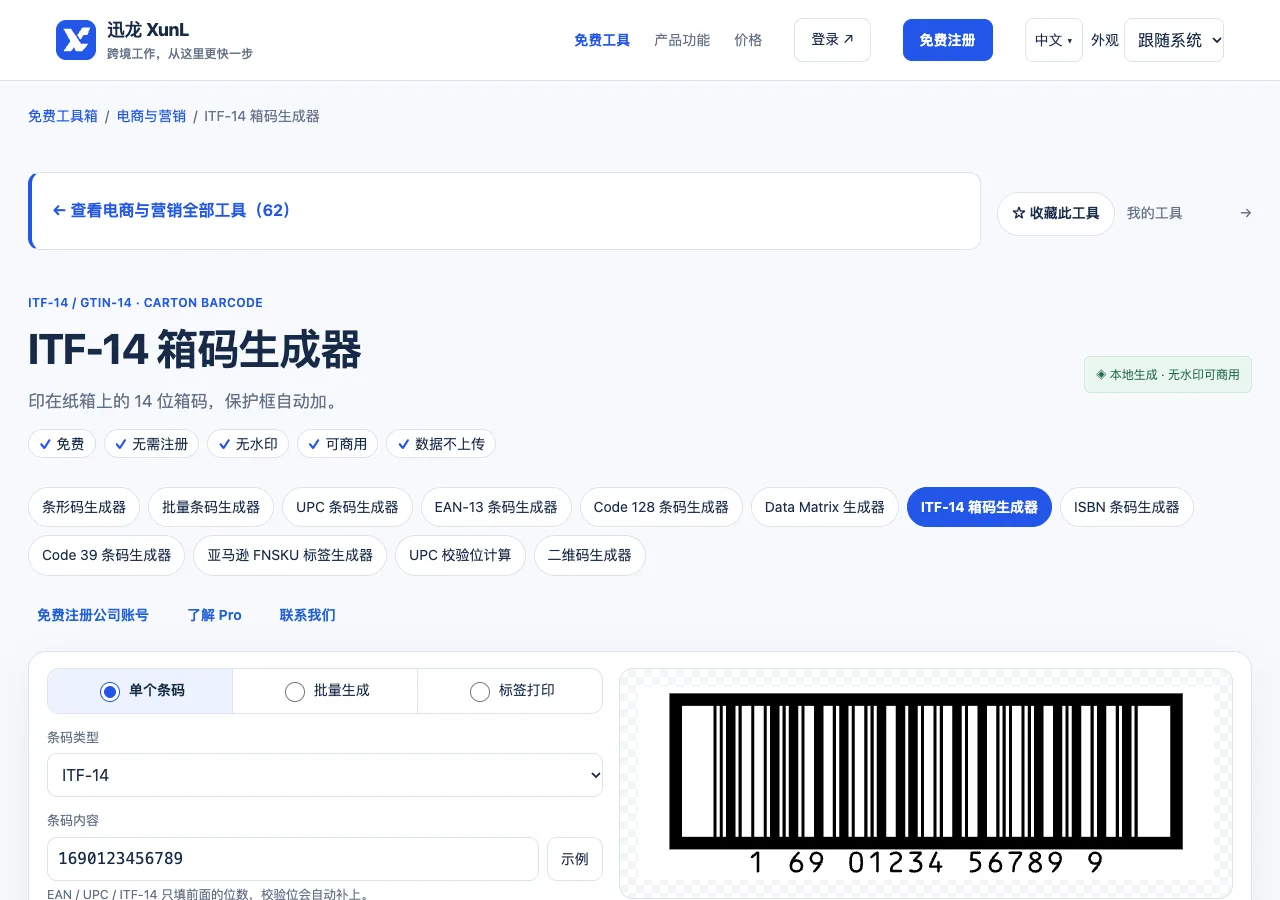Viewport: 1280px width, 900px height.
Task: Click 免费注册公司账号 link
Action: pyautogui.click(x=93, y=615)
